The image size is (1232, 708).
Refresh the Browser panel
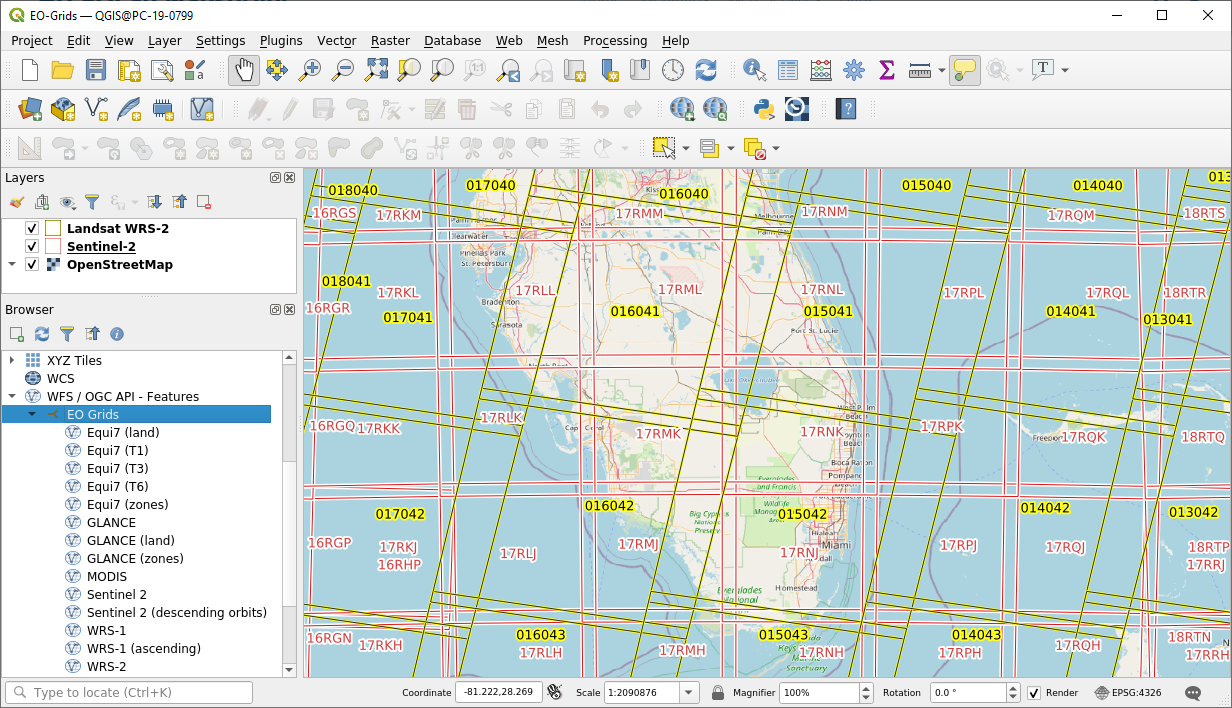[x=40, y=333]
